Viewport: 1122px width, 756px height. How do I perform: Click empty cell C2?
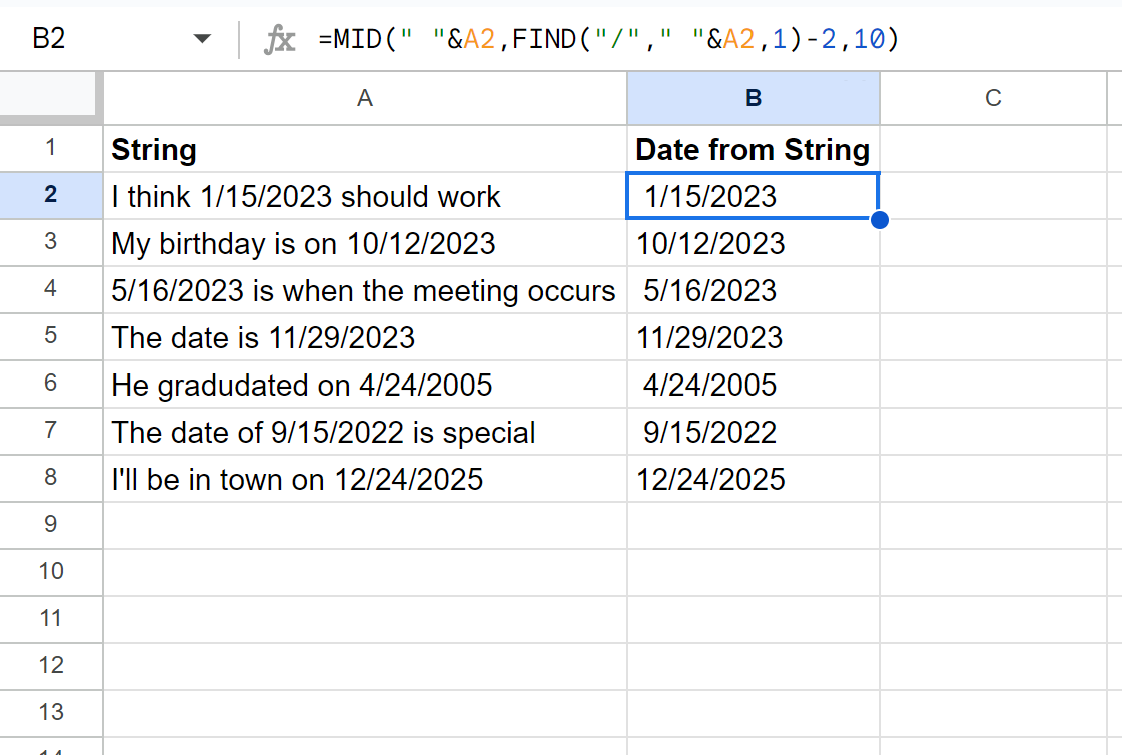click(x=993, y=195)
